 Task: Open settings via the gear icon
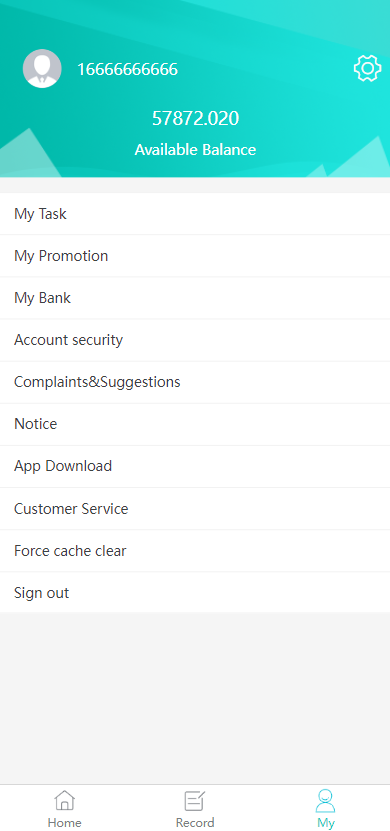(x=367, y=68)
